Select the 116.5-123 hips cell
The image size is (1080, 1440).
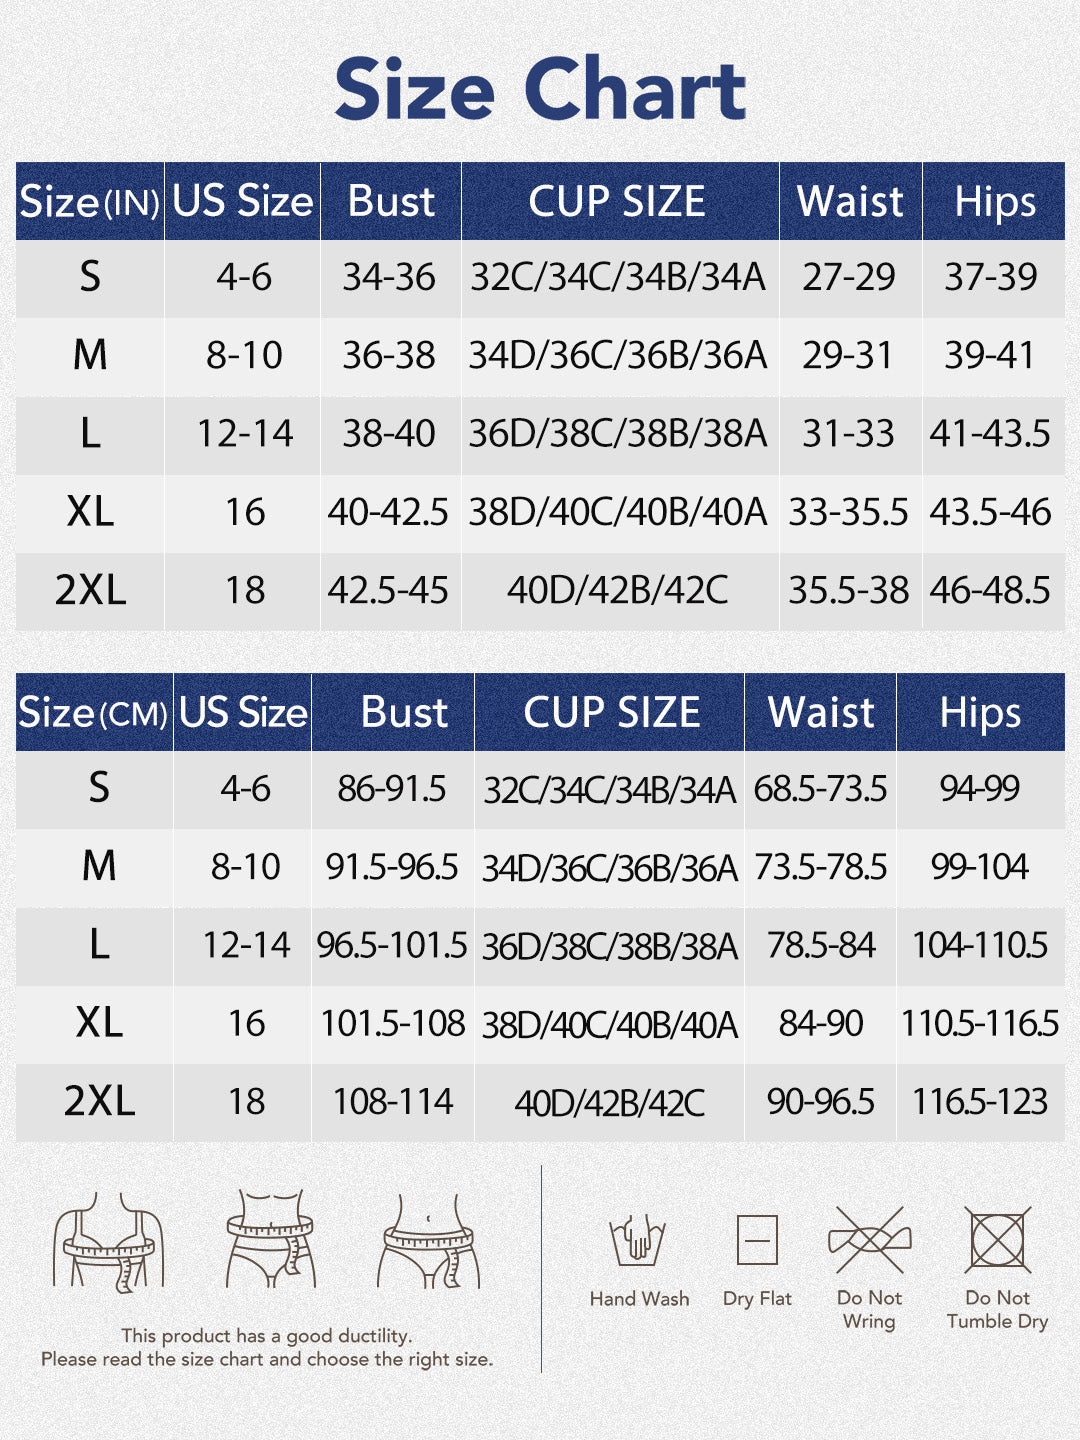pyautogui.click(x=980, y=1102)
